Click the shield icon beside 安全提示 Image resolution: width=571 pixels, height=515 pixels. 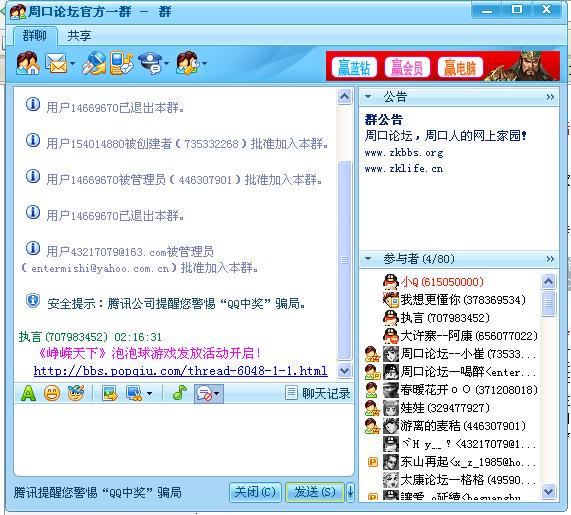click(x=33, y=301)
